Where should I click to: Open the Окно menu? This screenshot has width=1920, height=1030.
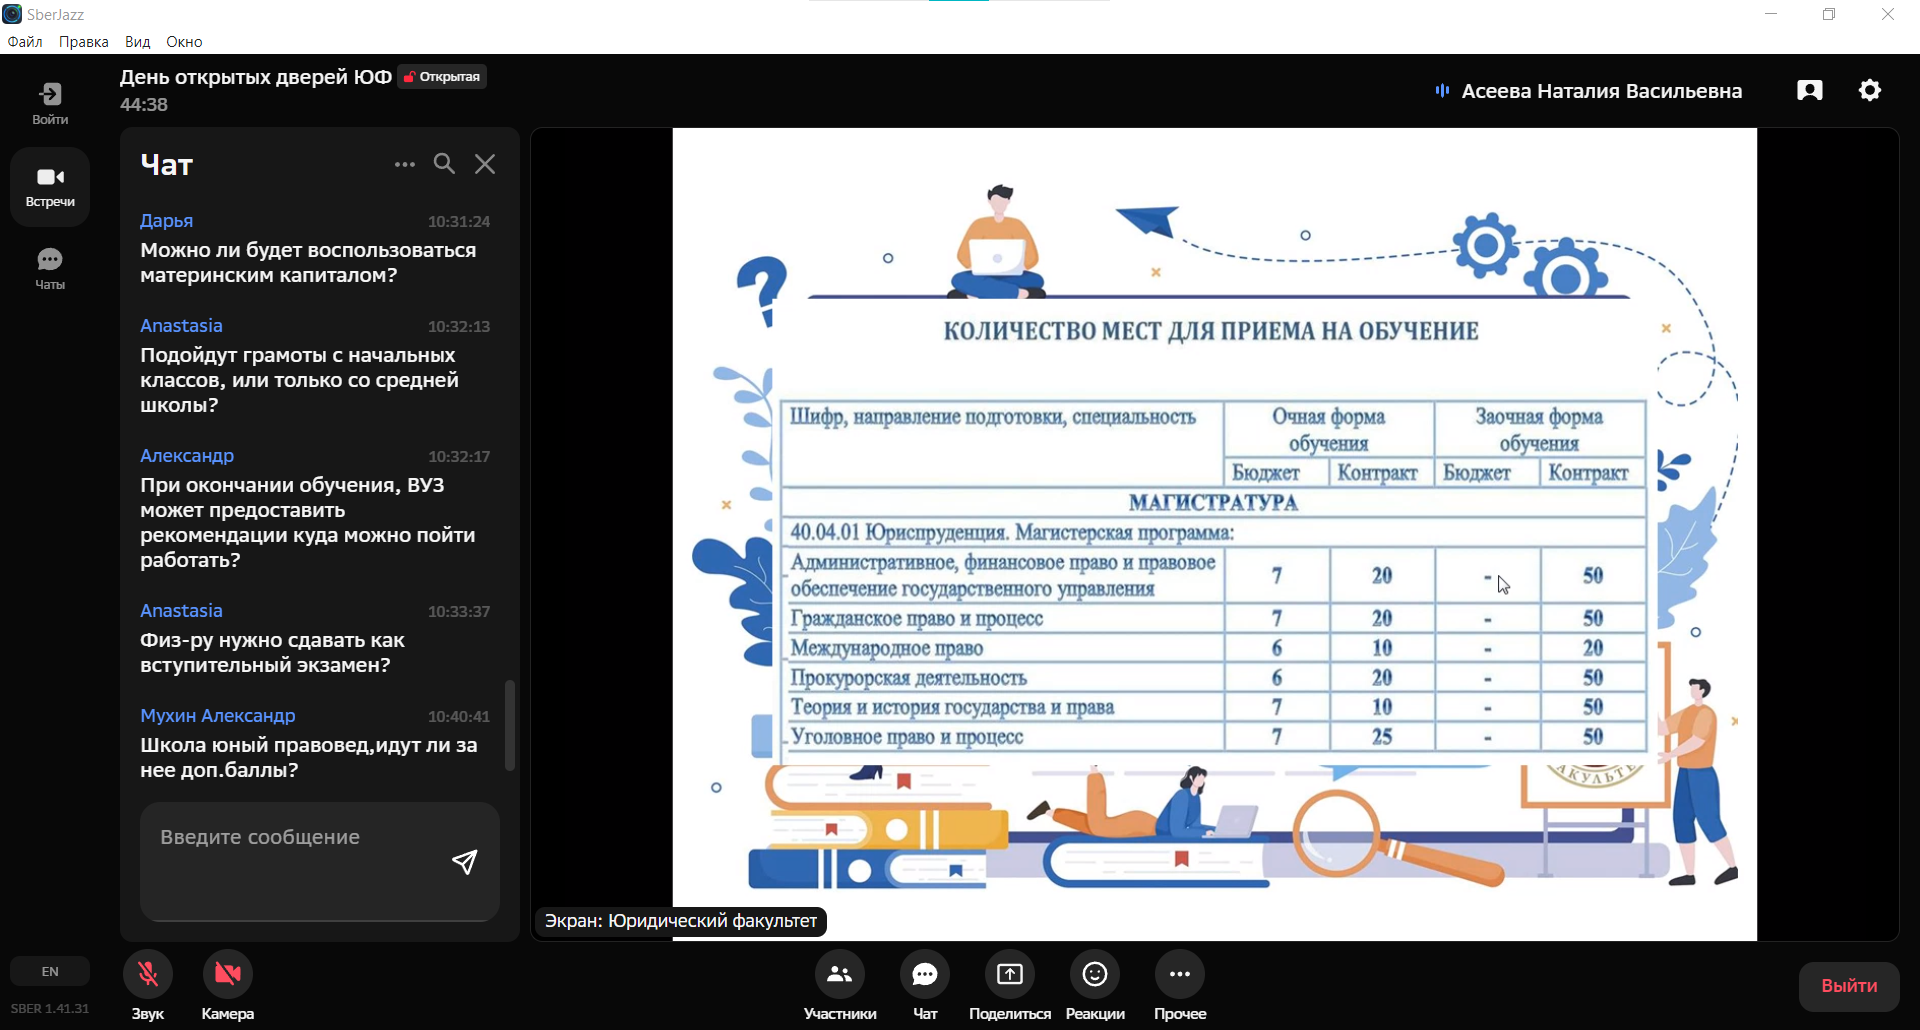[x=184, y=42]
